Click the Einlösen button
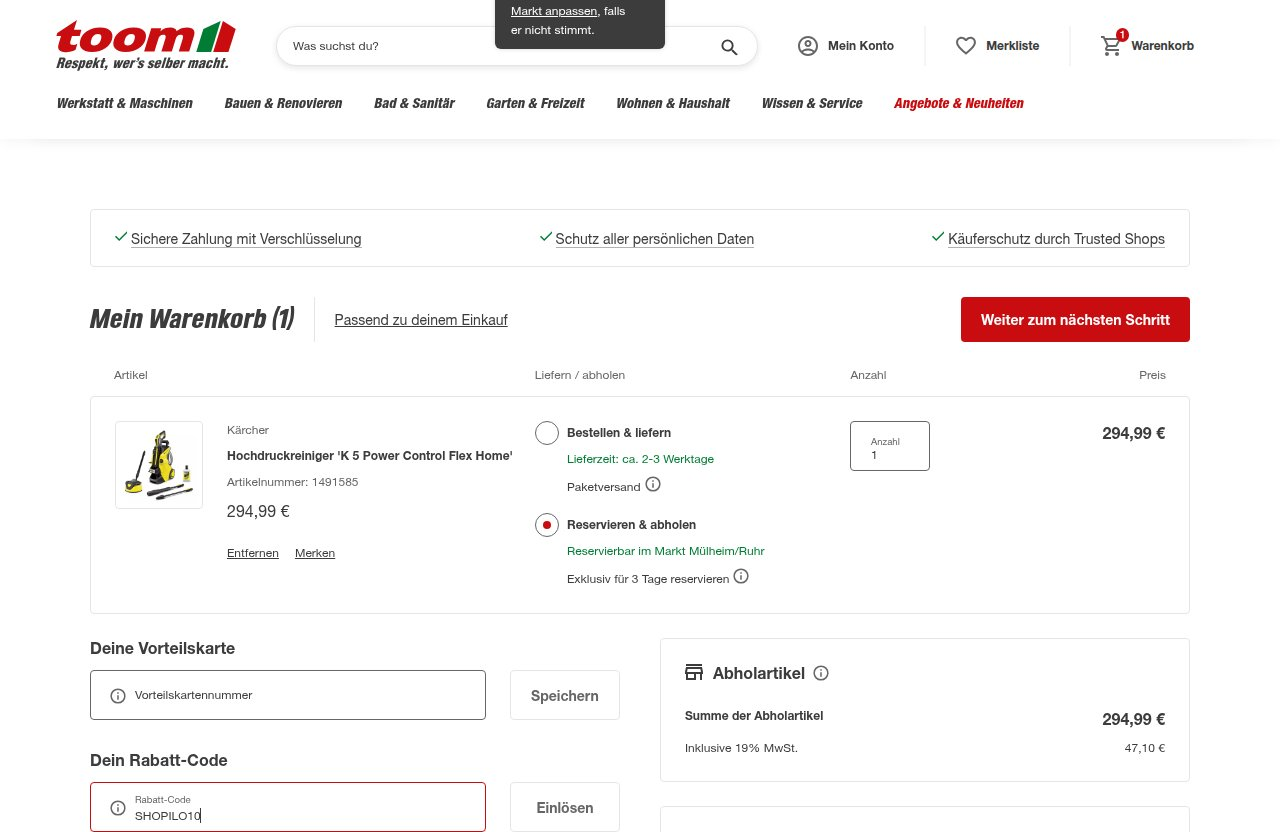The width and height of the screenshot is (1280, 832). click(x=565, y=807)
